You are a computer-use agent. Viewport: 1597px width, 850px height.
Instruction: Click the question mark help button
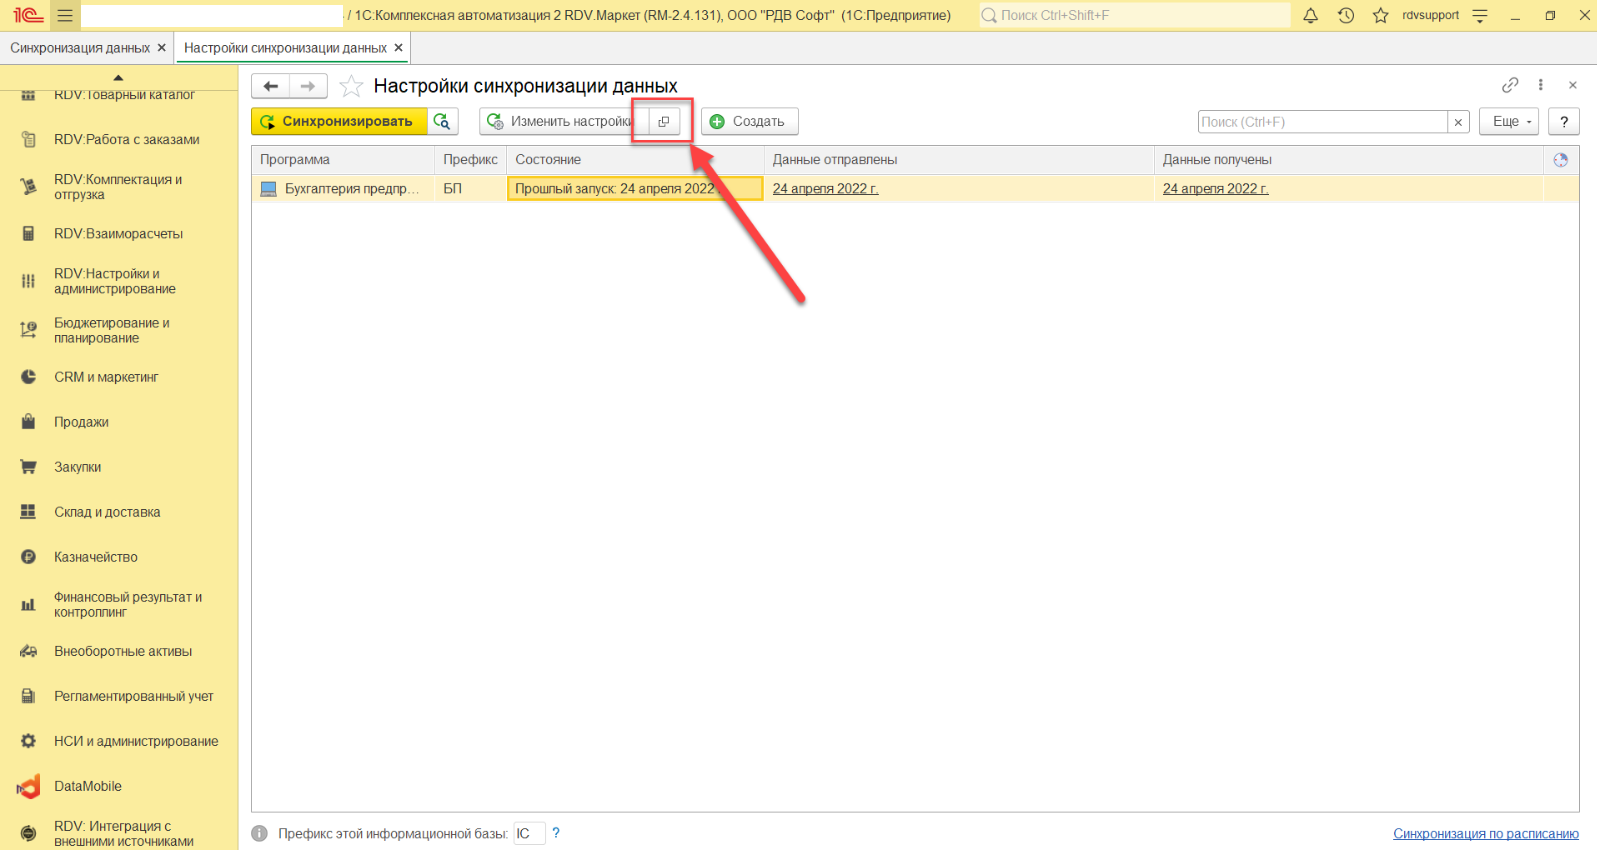click(1563, 121)
